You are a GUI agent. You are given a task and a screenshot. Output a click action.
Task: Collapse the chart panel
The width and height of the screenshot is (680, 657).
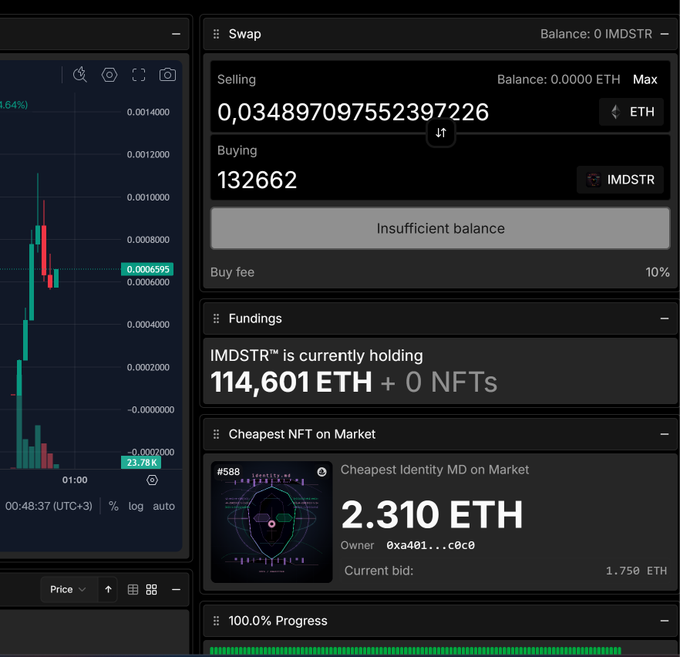point(176,34)
